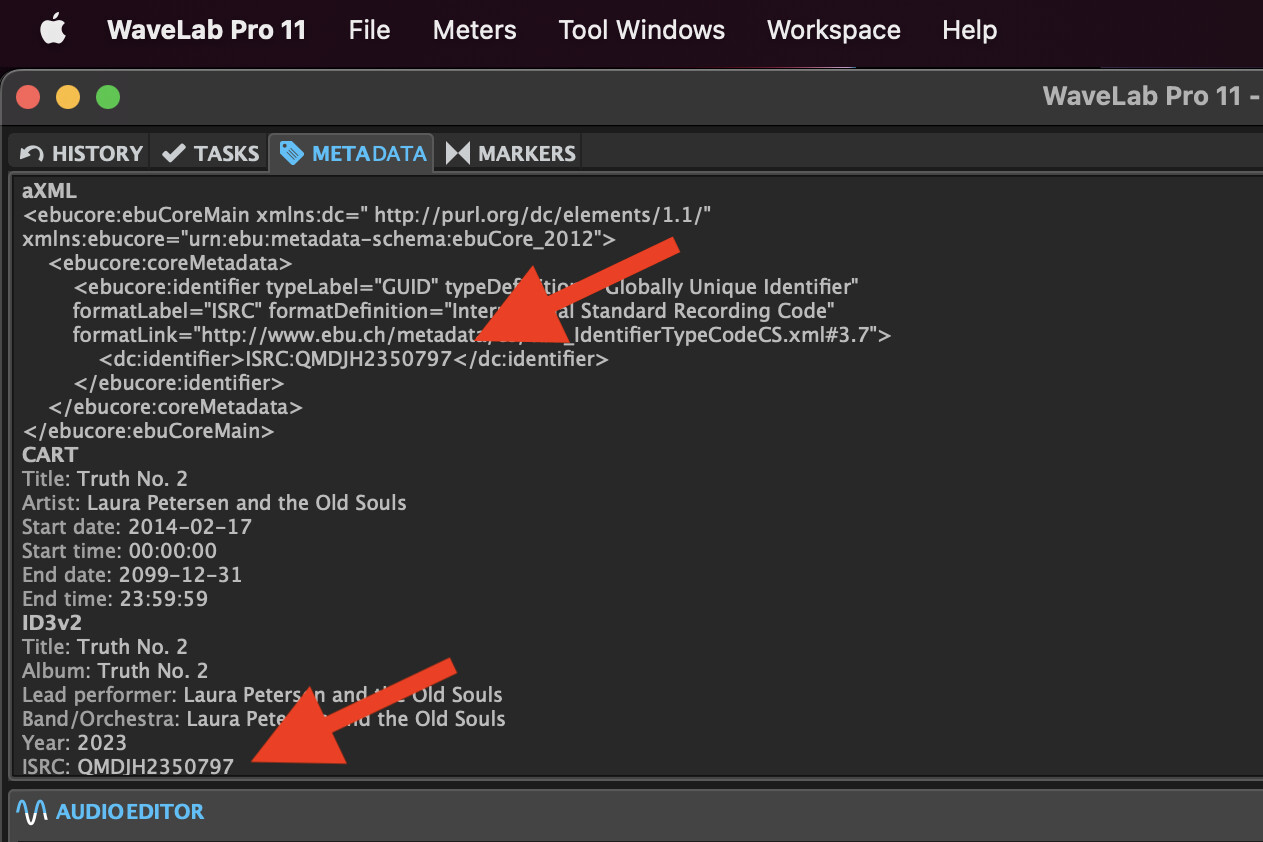Click the CART Artist line
1263x842 pixels.
pyautogui.click(x=214, y=503)
